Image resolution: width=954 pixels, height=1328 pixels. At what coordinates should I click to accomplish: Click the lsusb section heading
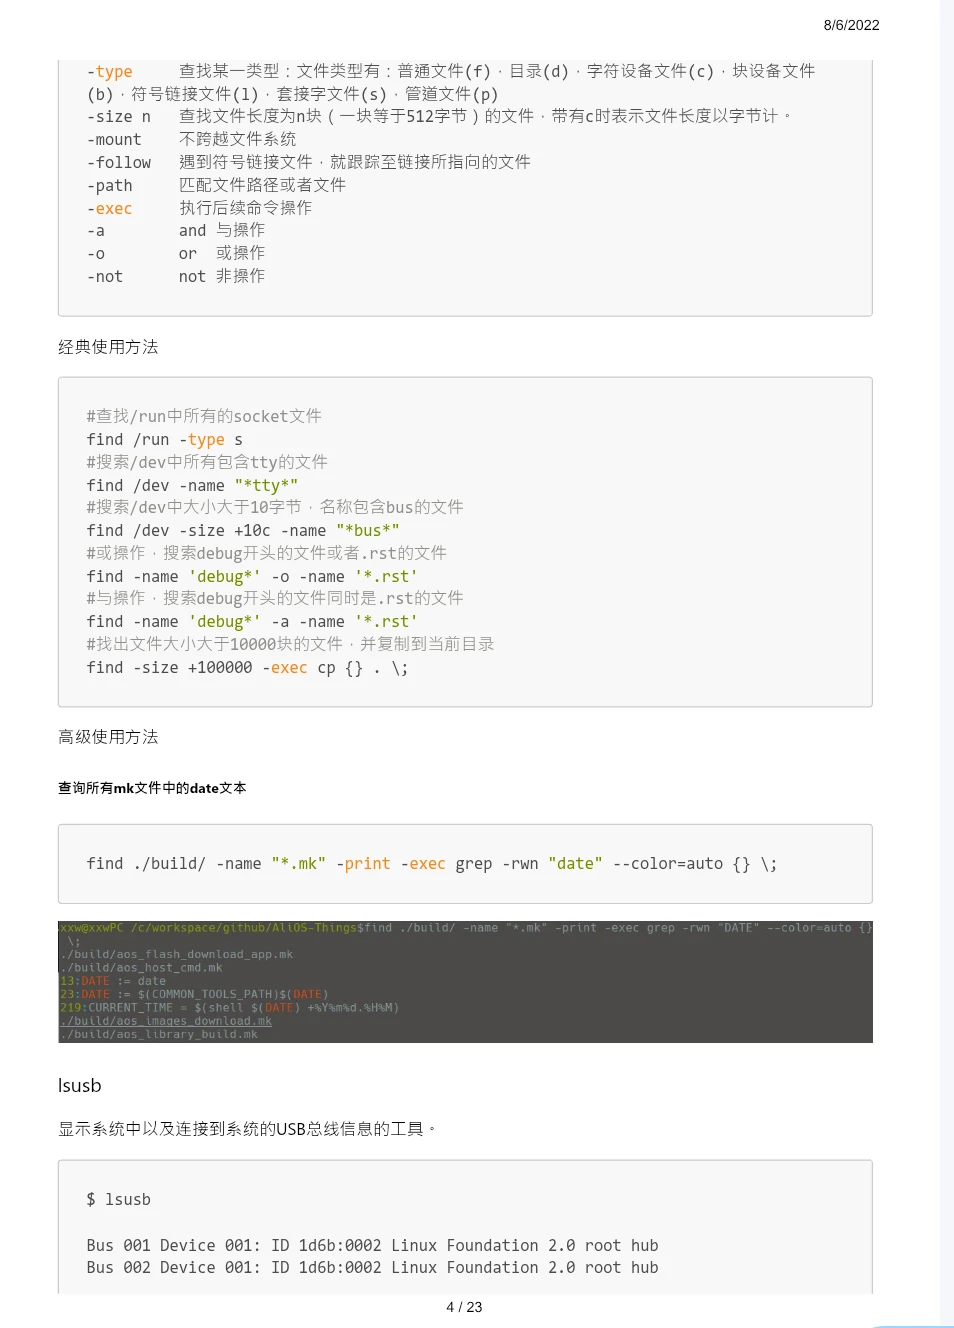tap(79, 1085)
